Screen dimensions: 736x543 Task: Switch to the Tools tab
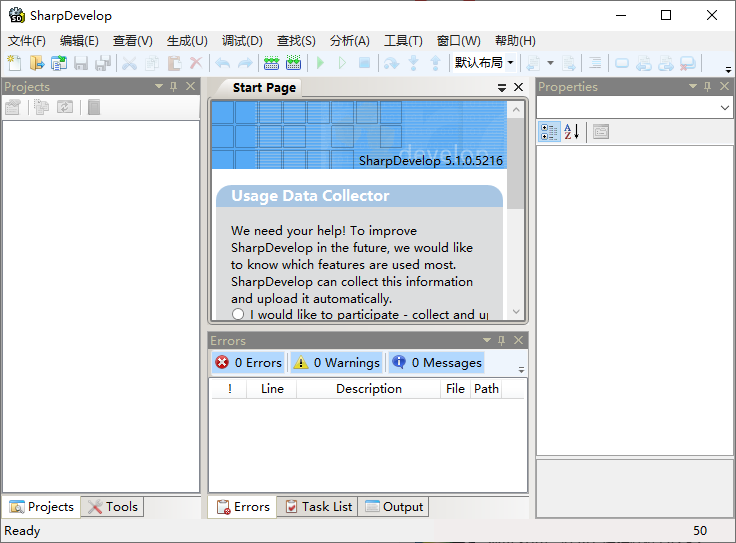coord(113,507)
